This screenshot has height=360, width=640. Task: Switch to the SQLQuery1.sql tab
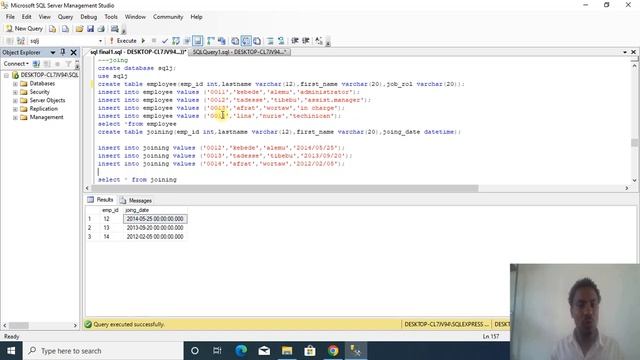(239, 52)
